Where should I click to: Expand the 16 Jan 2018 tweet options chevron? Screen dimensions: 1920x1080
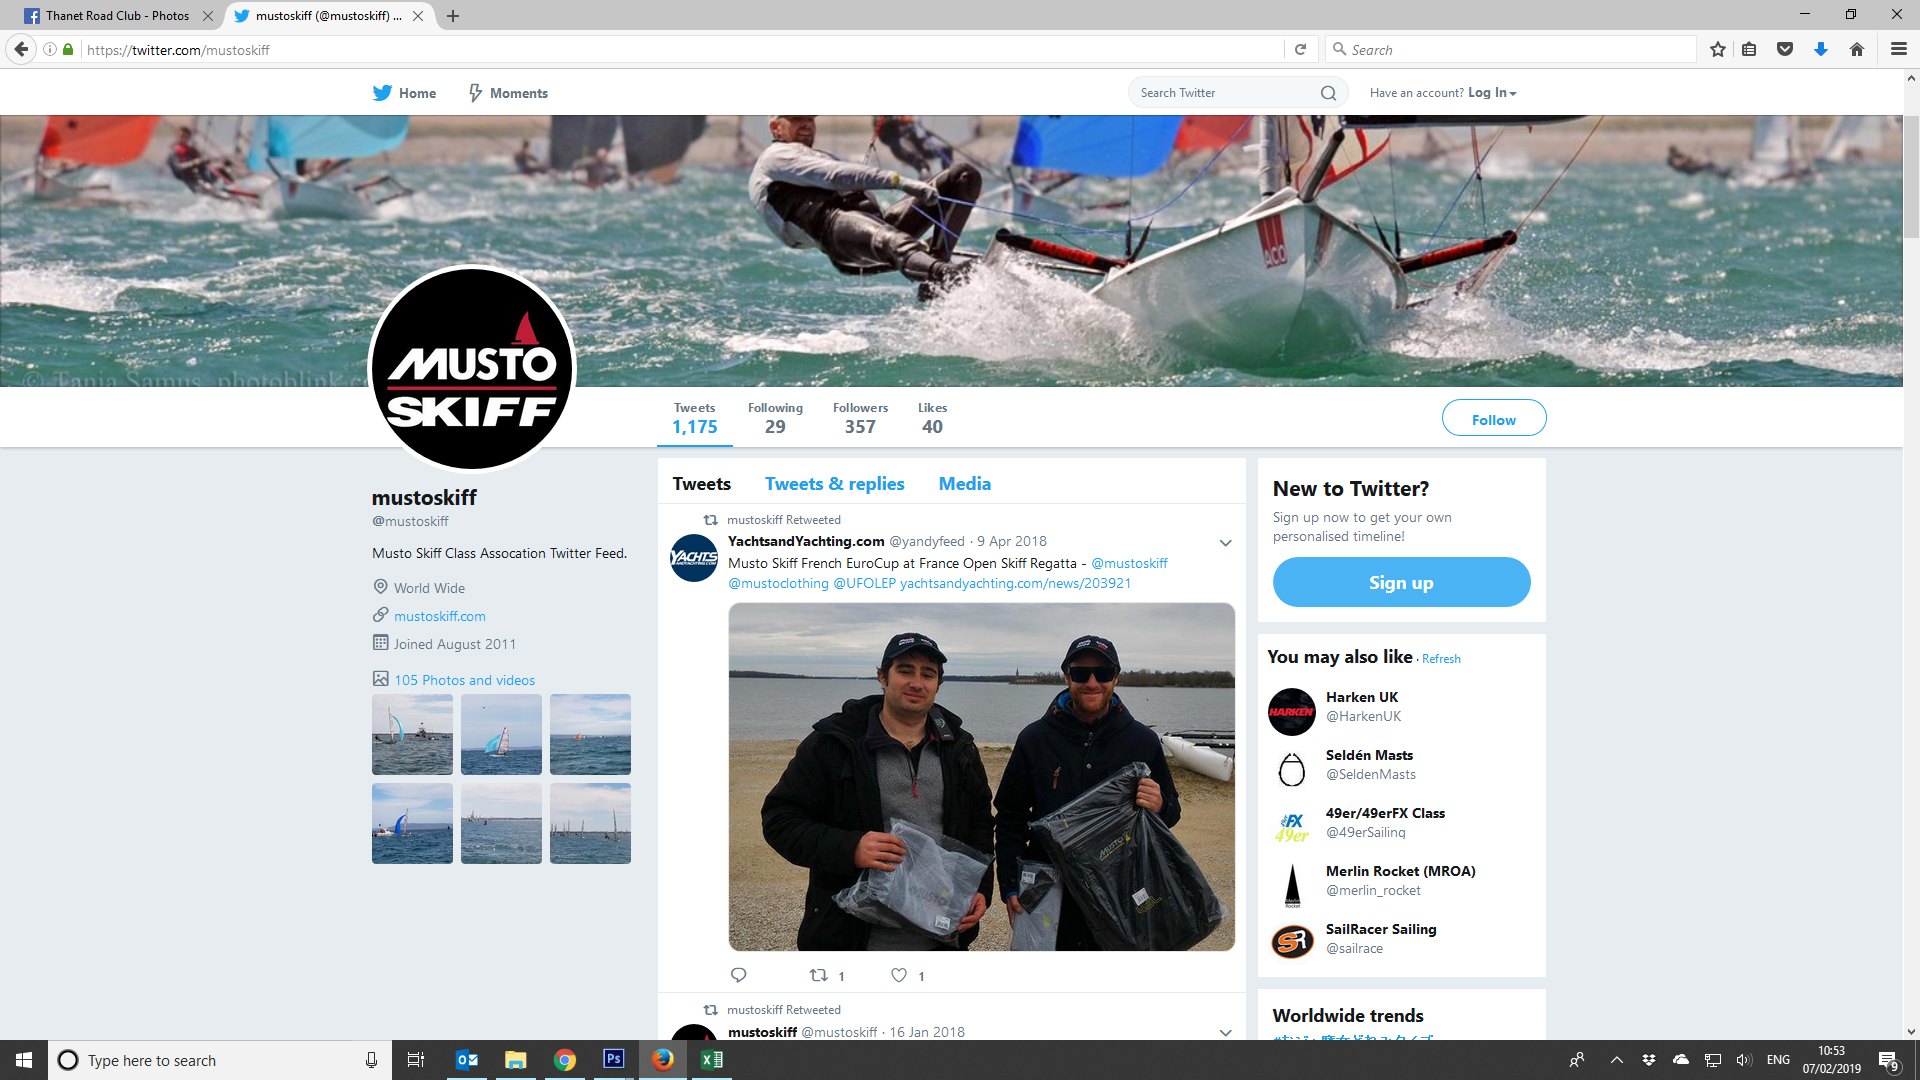pyautogui.click(x=1225, y=1033)
